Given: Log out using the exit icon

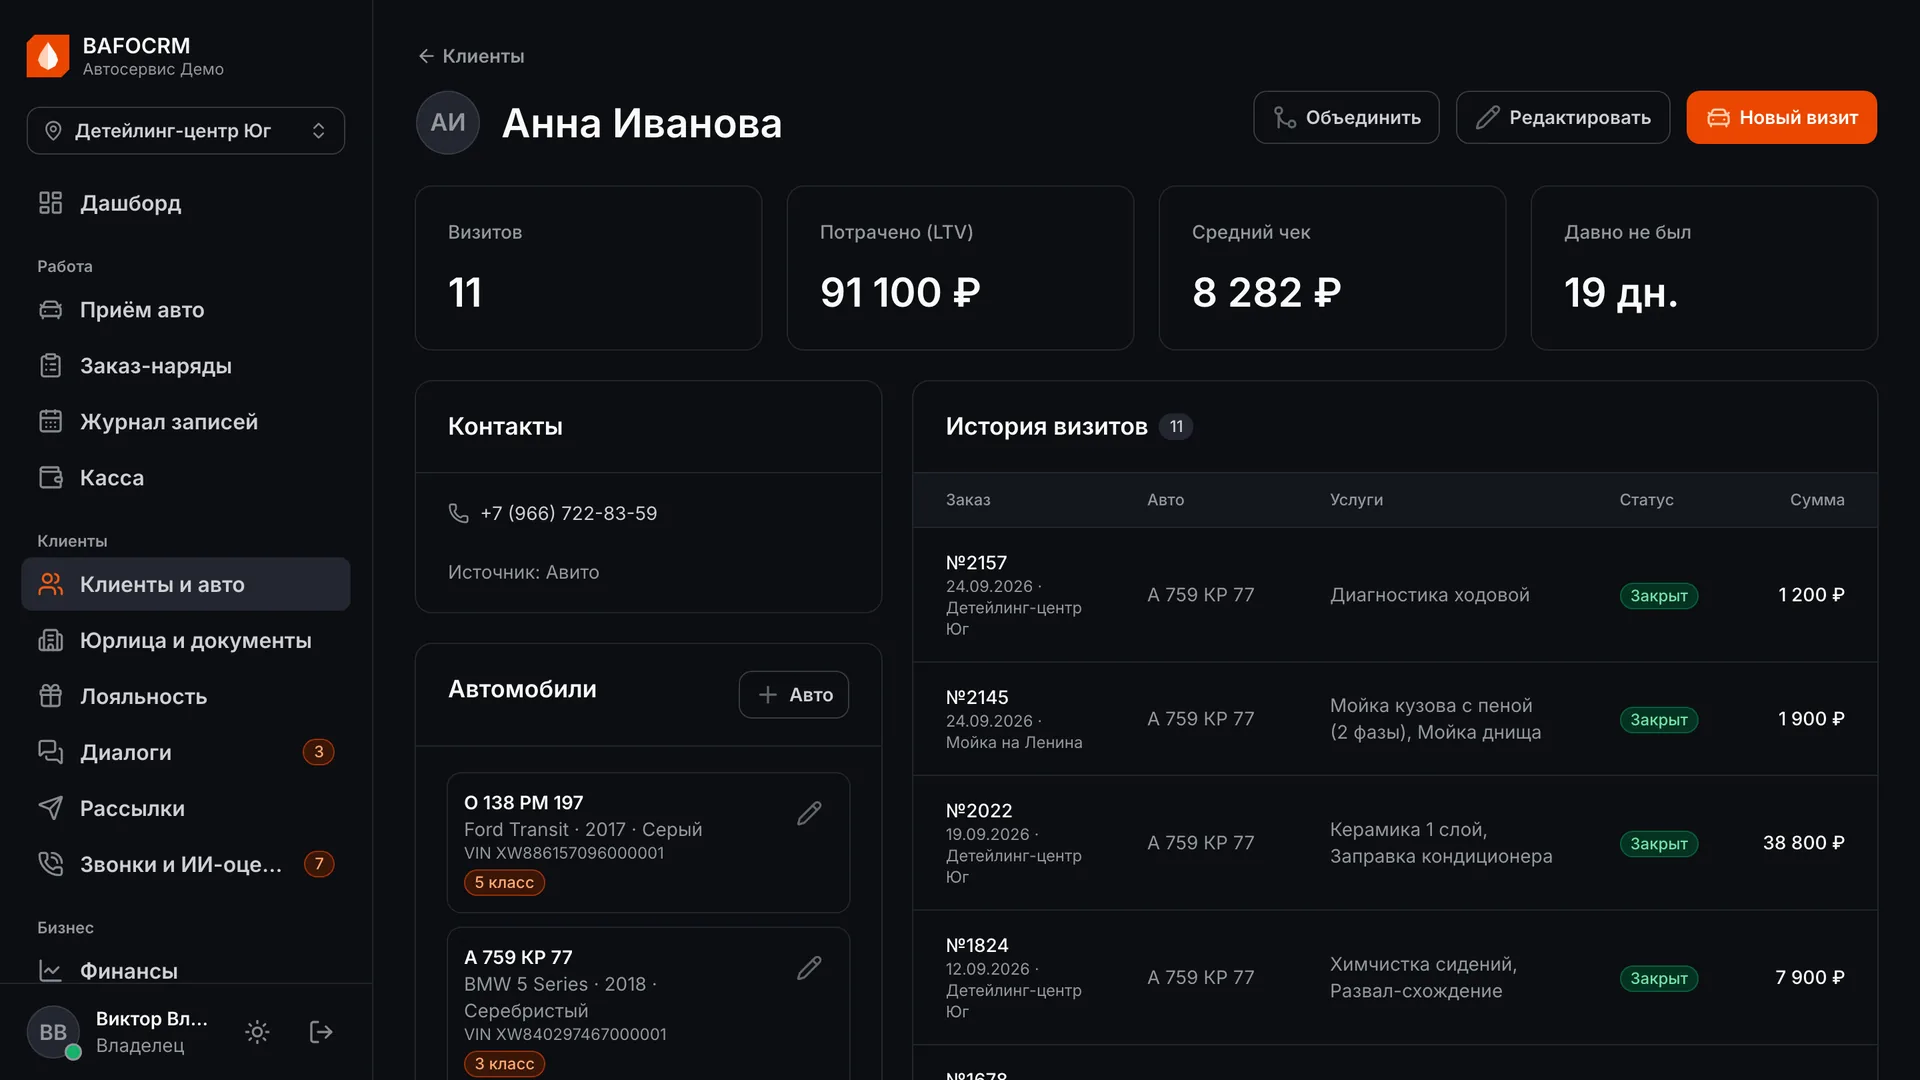Looking at the screenshot, I should (321, 1032).
